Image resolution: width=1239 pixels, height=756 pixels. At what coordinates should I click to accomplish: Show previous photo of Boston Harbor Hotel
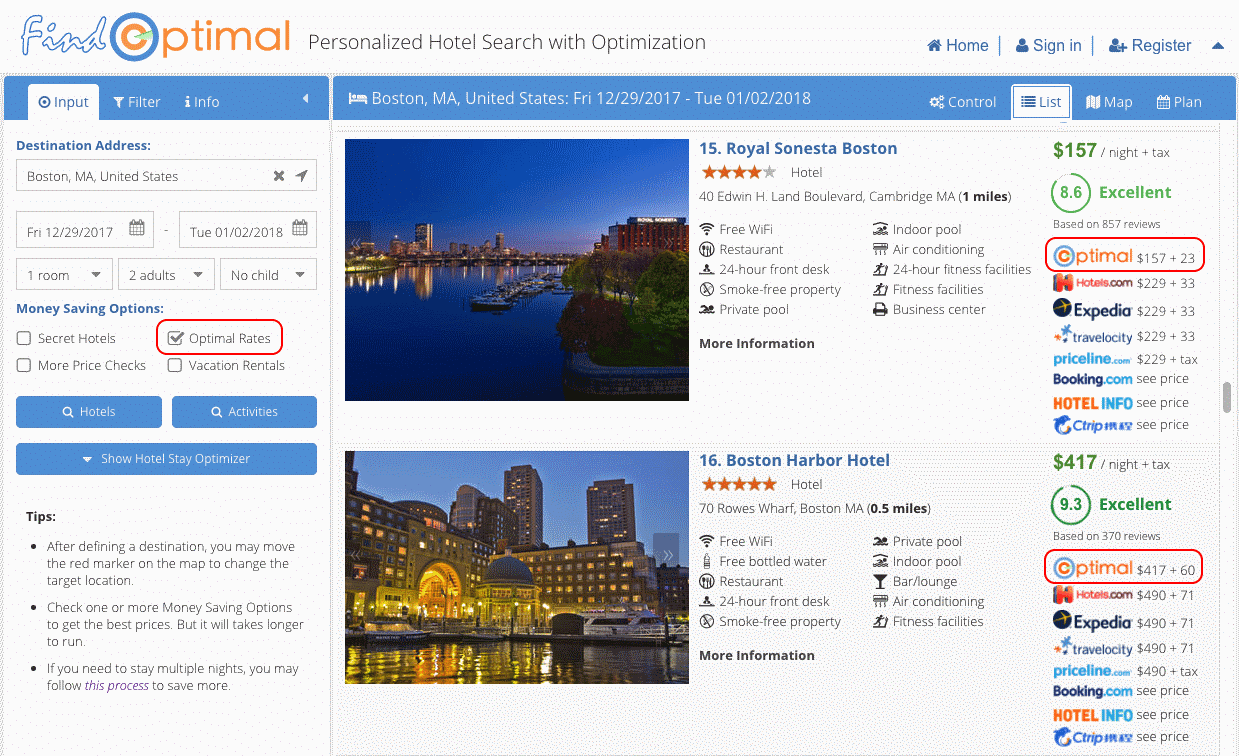[354, 553]
